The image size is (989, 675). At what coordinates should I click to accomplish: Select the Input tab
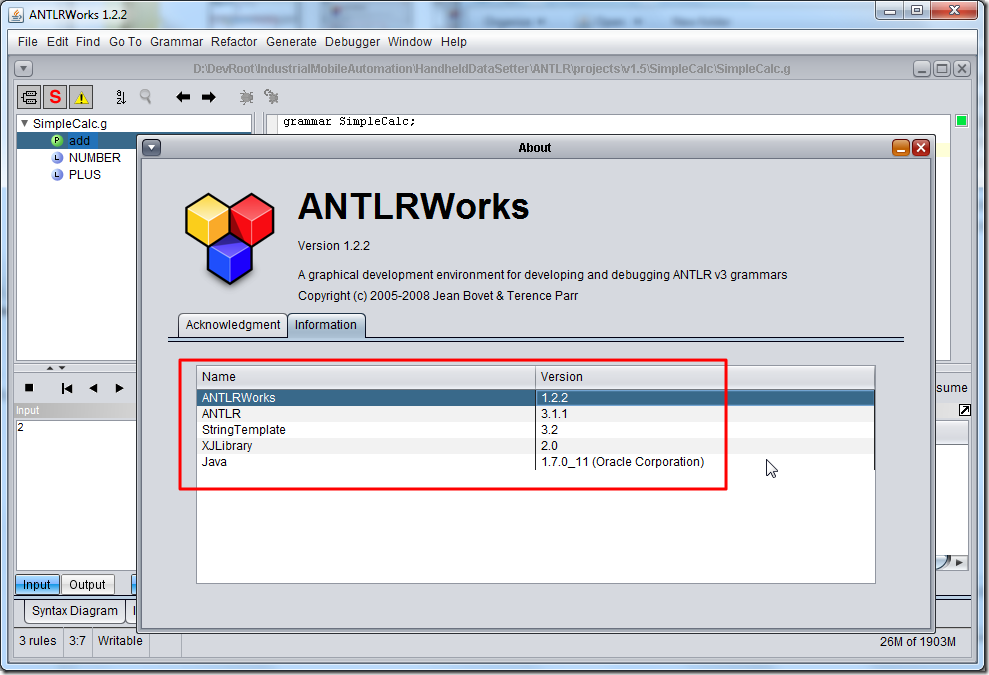(x=37, y=585)
